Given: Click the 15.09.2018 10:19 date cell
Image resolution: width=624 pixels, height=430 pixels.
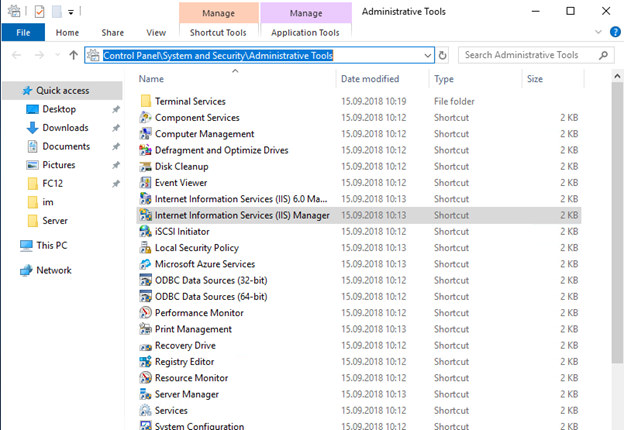Looking at the screenshot, I should pyautogui.click(x=373, y=101).
